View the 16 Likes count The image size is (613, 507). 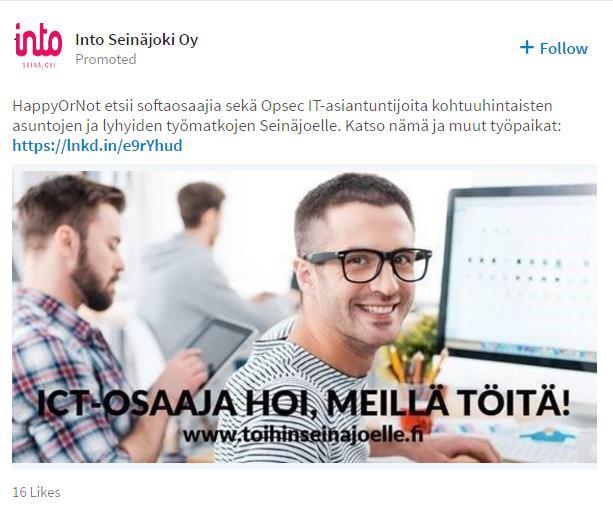click(x=36, y=492)
